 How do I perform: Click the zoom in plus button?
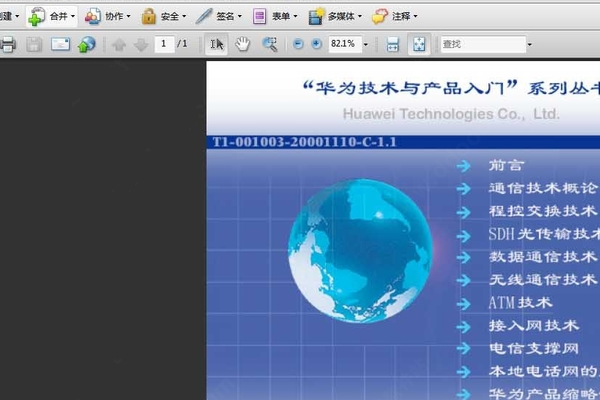coord(316,44)
